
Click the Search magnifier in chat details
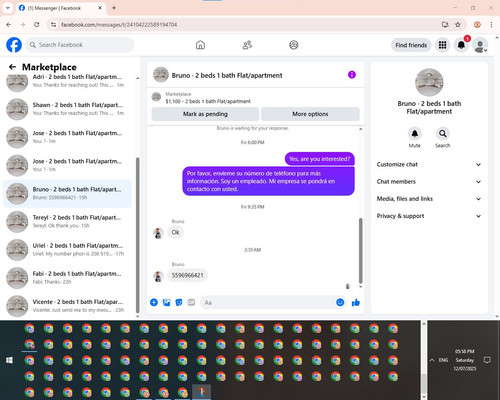[x=443, y=134]
